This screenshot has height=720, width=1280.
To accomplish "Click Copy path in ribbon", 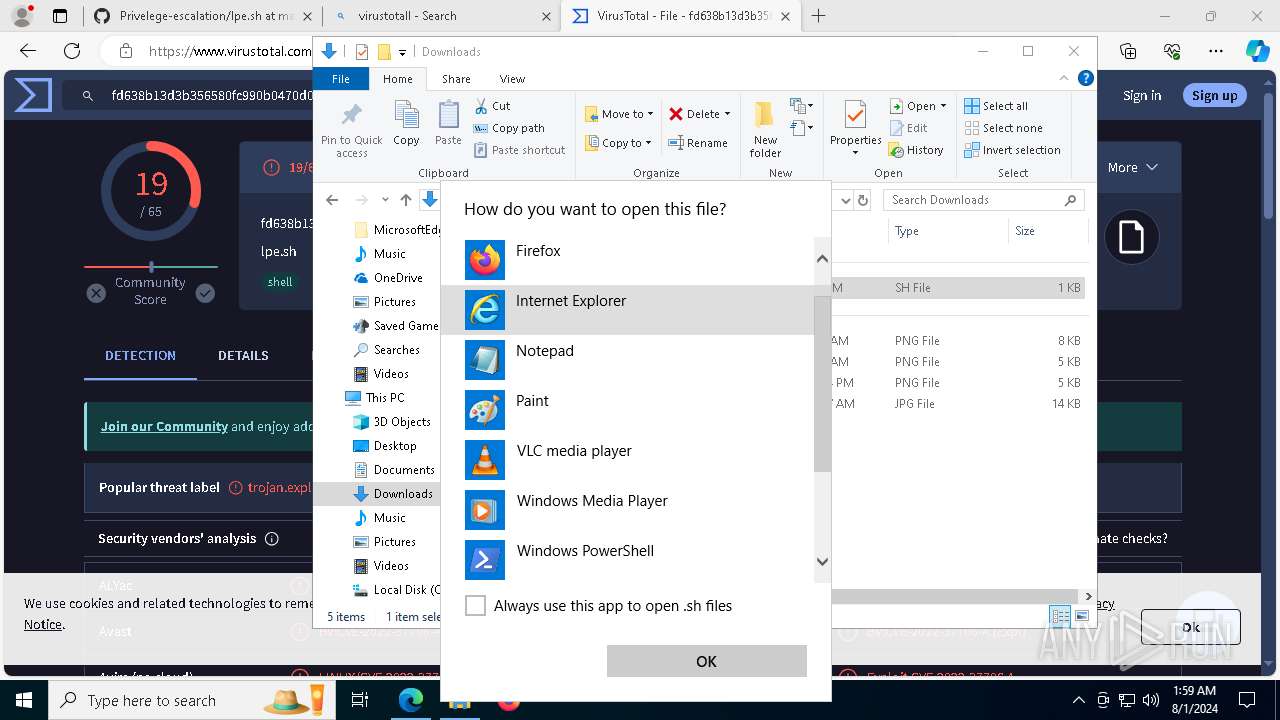I will click(509, 128).
